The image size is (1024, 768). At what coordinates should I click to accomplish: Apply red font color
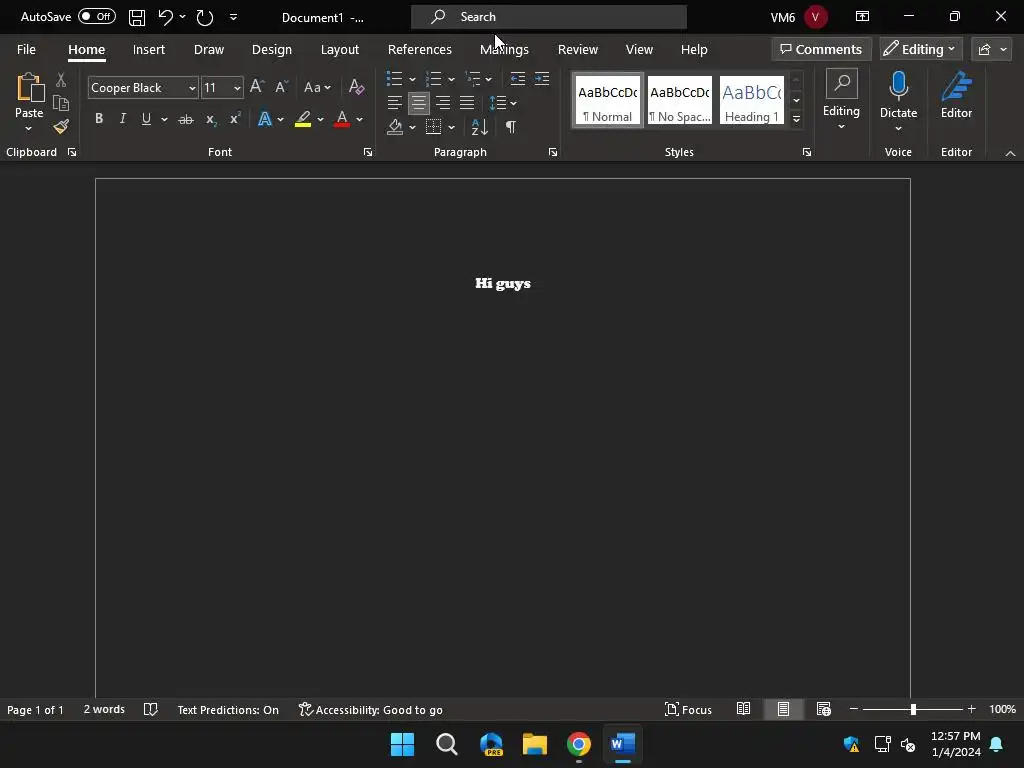click(x=342, y=119)
